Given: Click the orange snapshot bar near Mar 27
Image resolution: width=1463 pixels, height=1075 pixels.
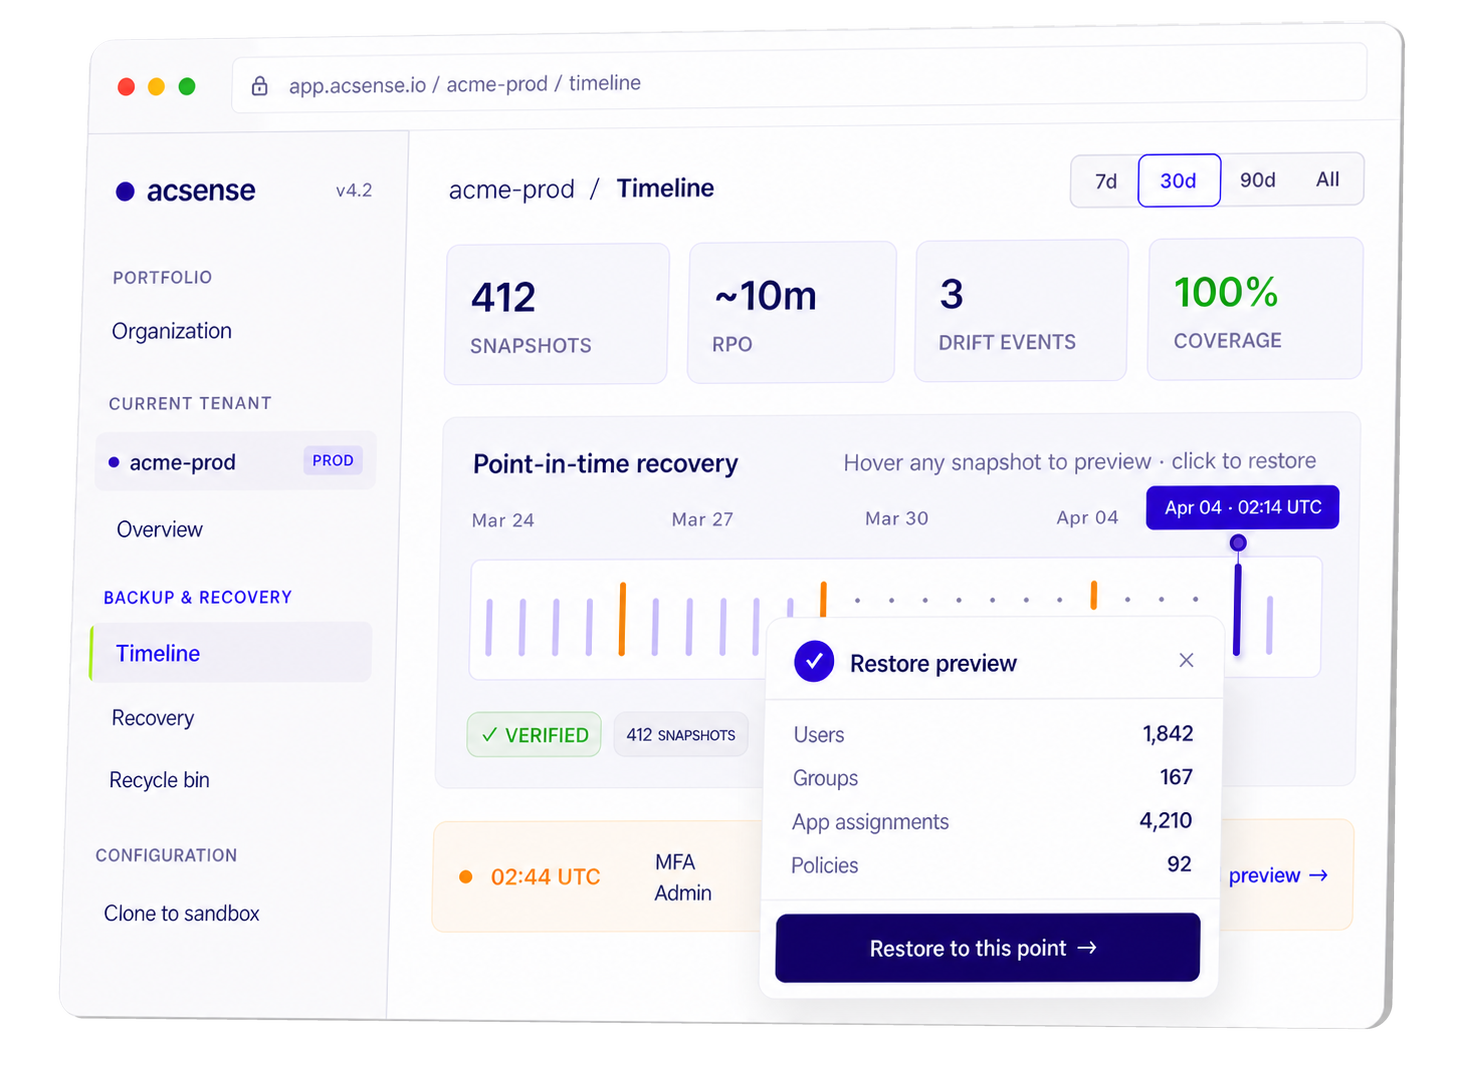Looking at the screenshot, I should (622, 619).
